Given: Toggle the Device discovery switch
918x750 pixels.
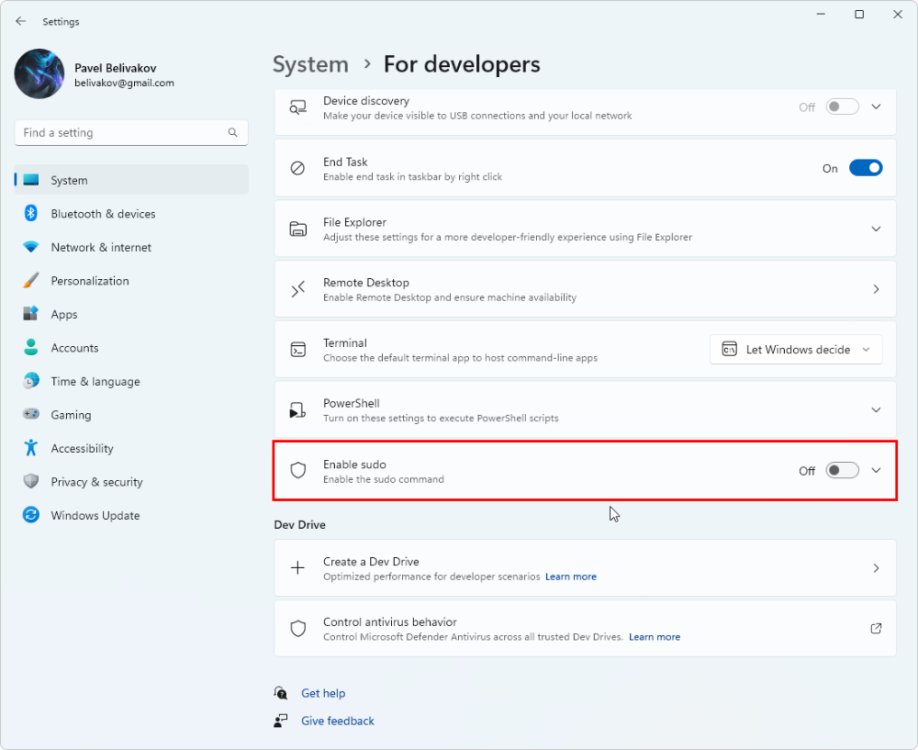Looking at the screenshot, I should click(x=842, y=107).
